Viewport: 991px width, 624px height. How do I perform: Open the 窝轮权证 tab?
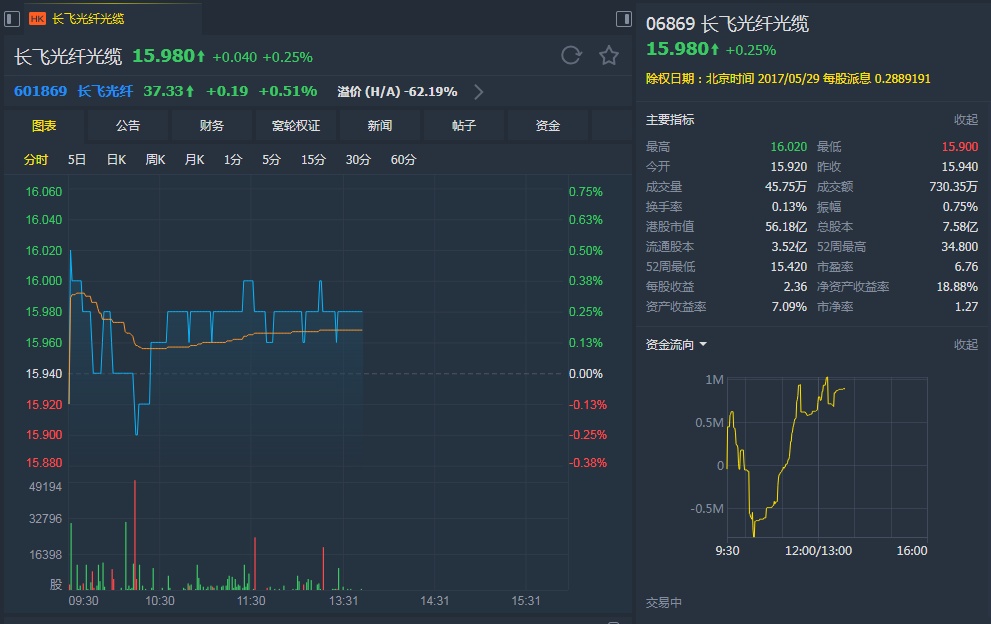(x=296, y=126)
